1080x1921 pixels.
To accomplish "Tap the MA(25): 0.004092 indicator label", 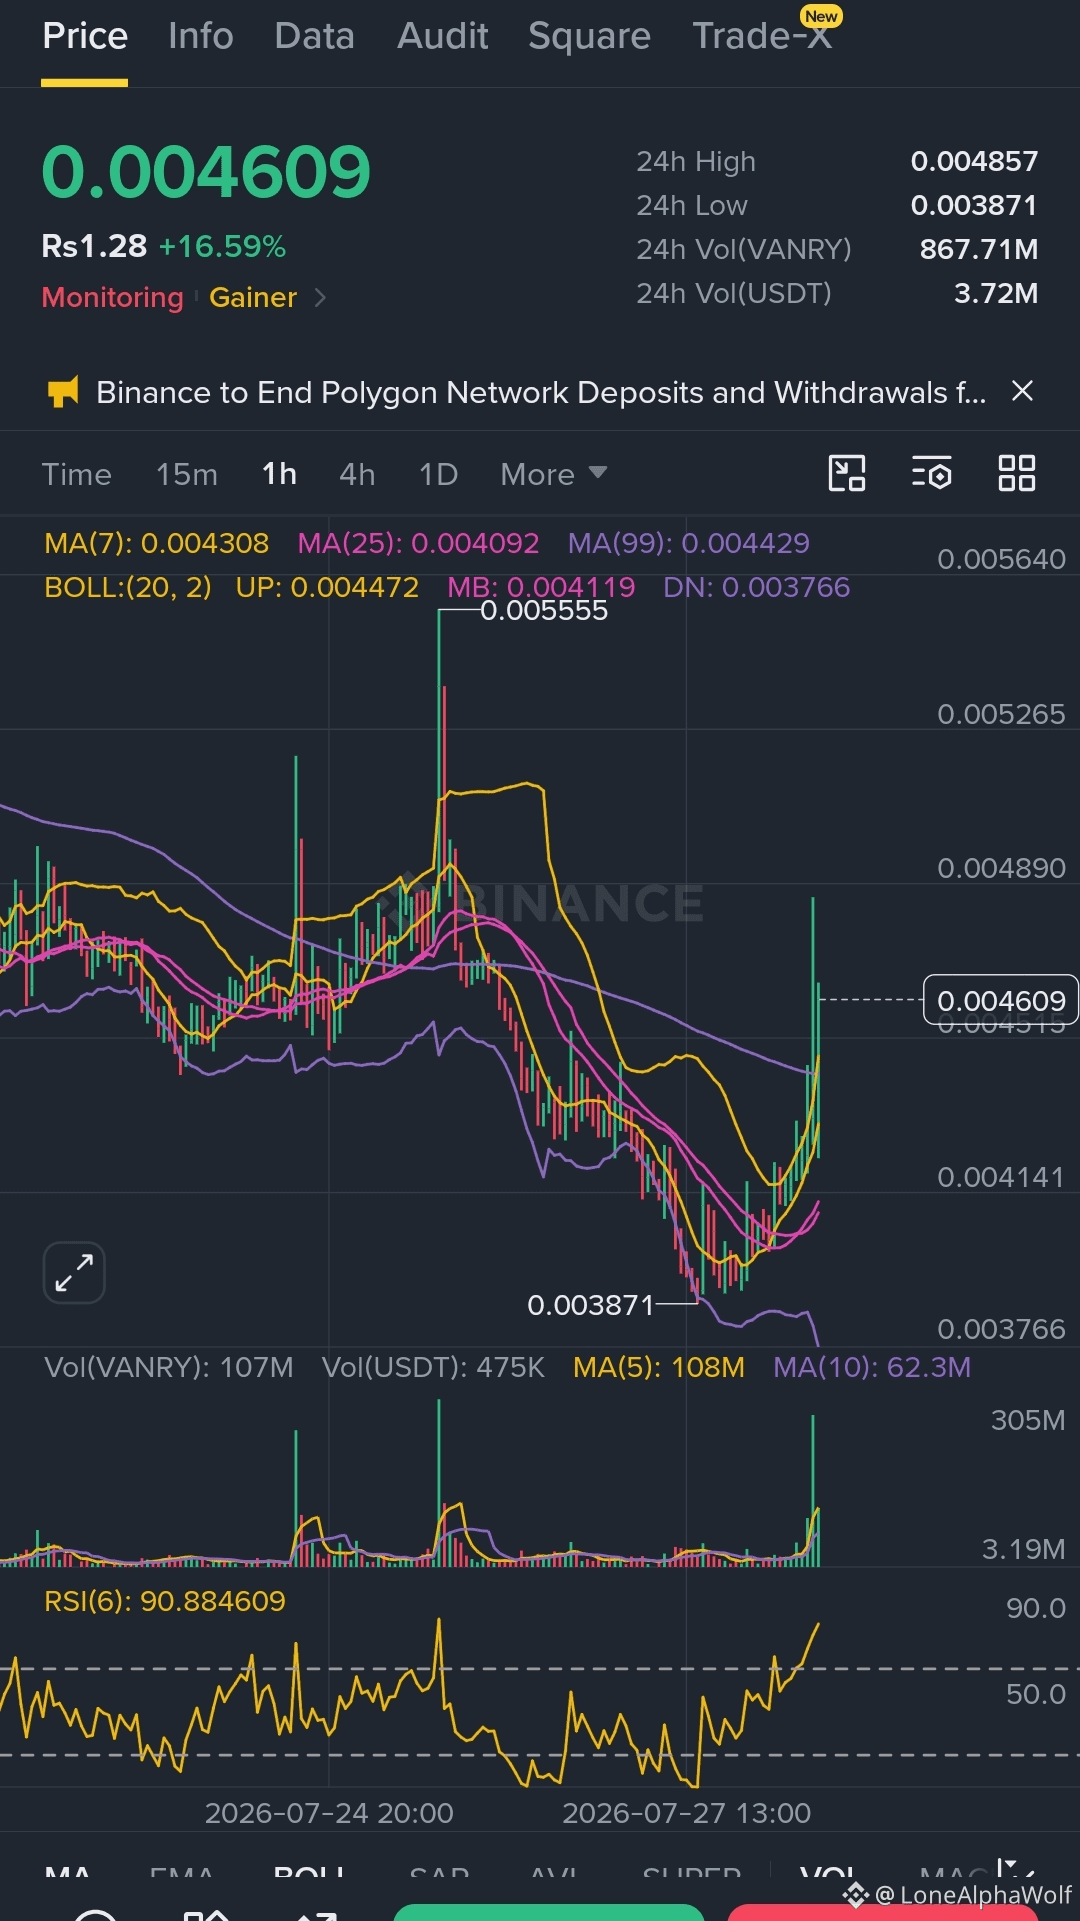I will (x=418, y=543).
